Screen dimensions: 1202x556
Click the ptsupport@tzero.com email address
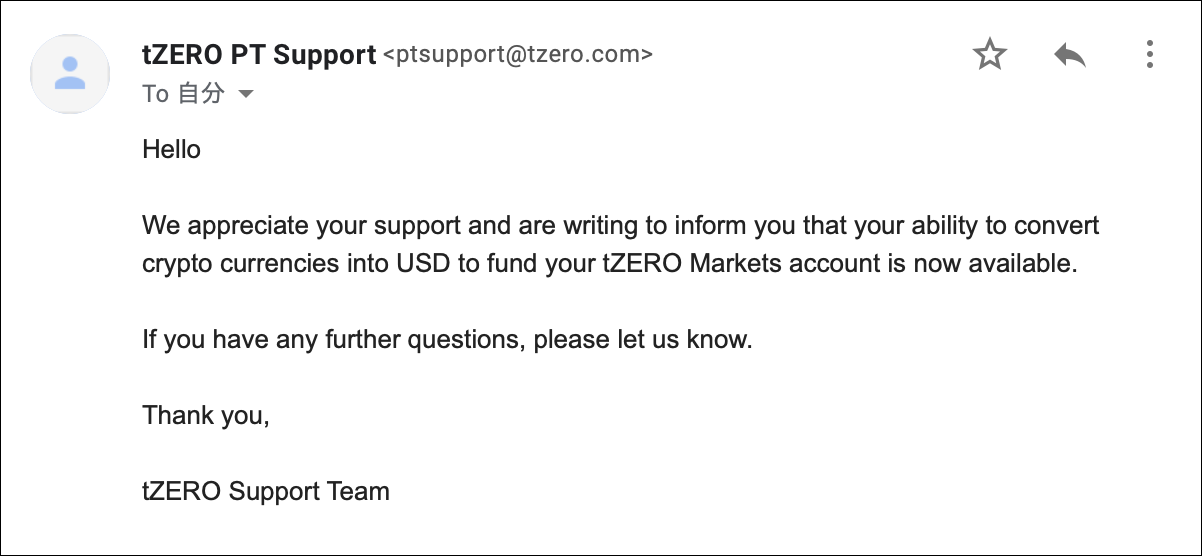click(518, 55)
